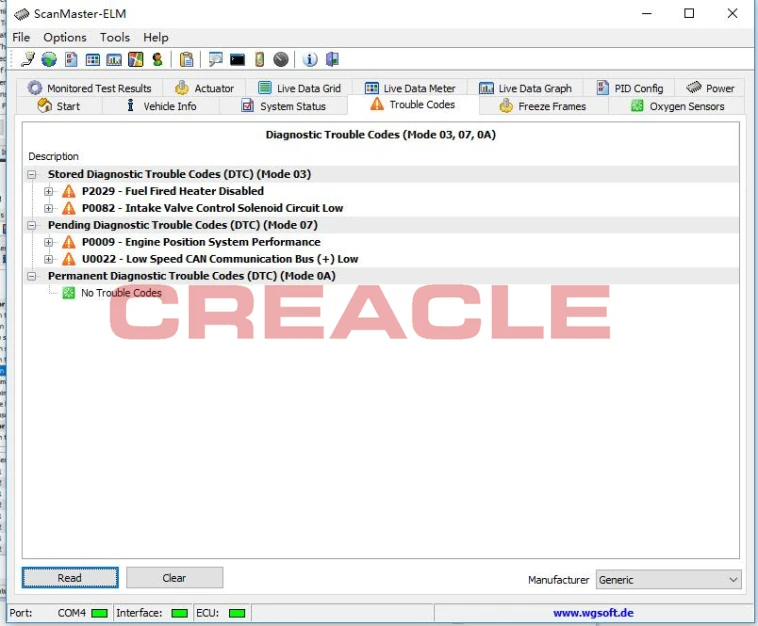Click the connect cable plug toolbar icon
This screenshot has height=626, width=758.
click(x=27, y=59)
